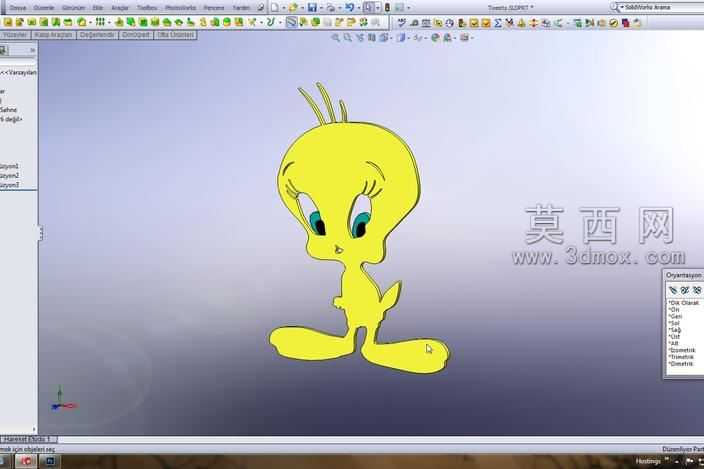Select *Üst view in orientation list
Viewport: 704px width, 469px height.
click(x=674, y=337)
